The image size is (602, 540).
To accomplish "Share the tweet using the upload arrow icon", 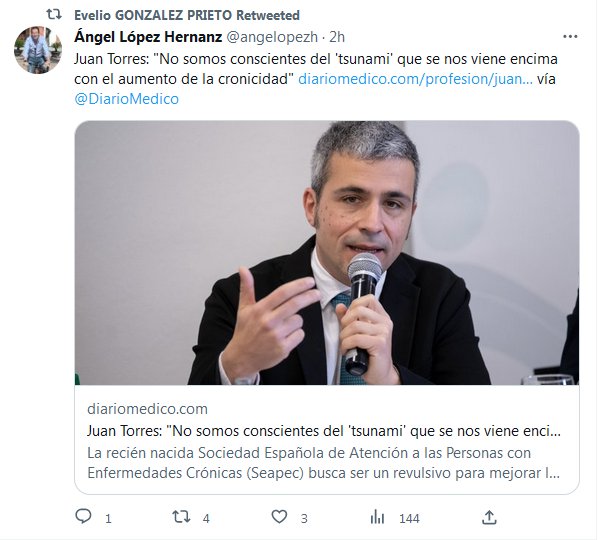I will tap(490, 517).
